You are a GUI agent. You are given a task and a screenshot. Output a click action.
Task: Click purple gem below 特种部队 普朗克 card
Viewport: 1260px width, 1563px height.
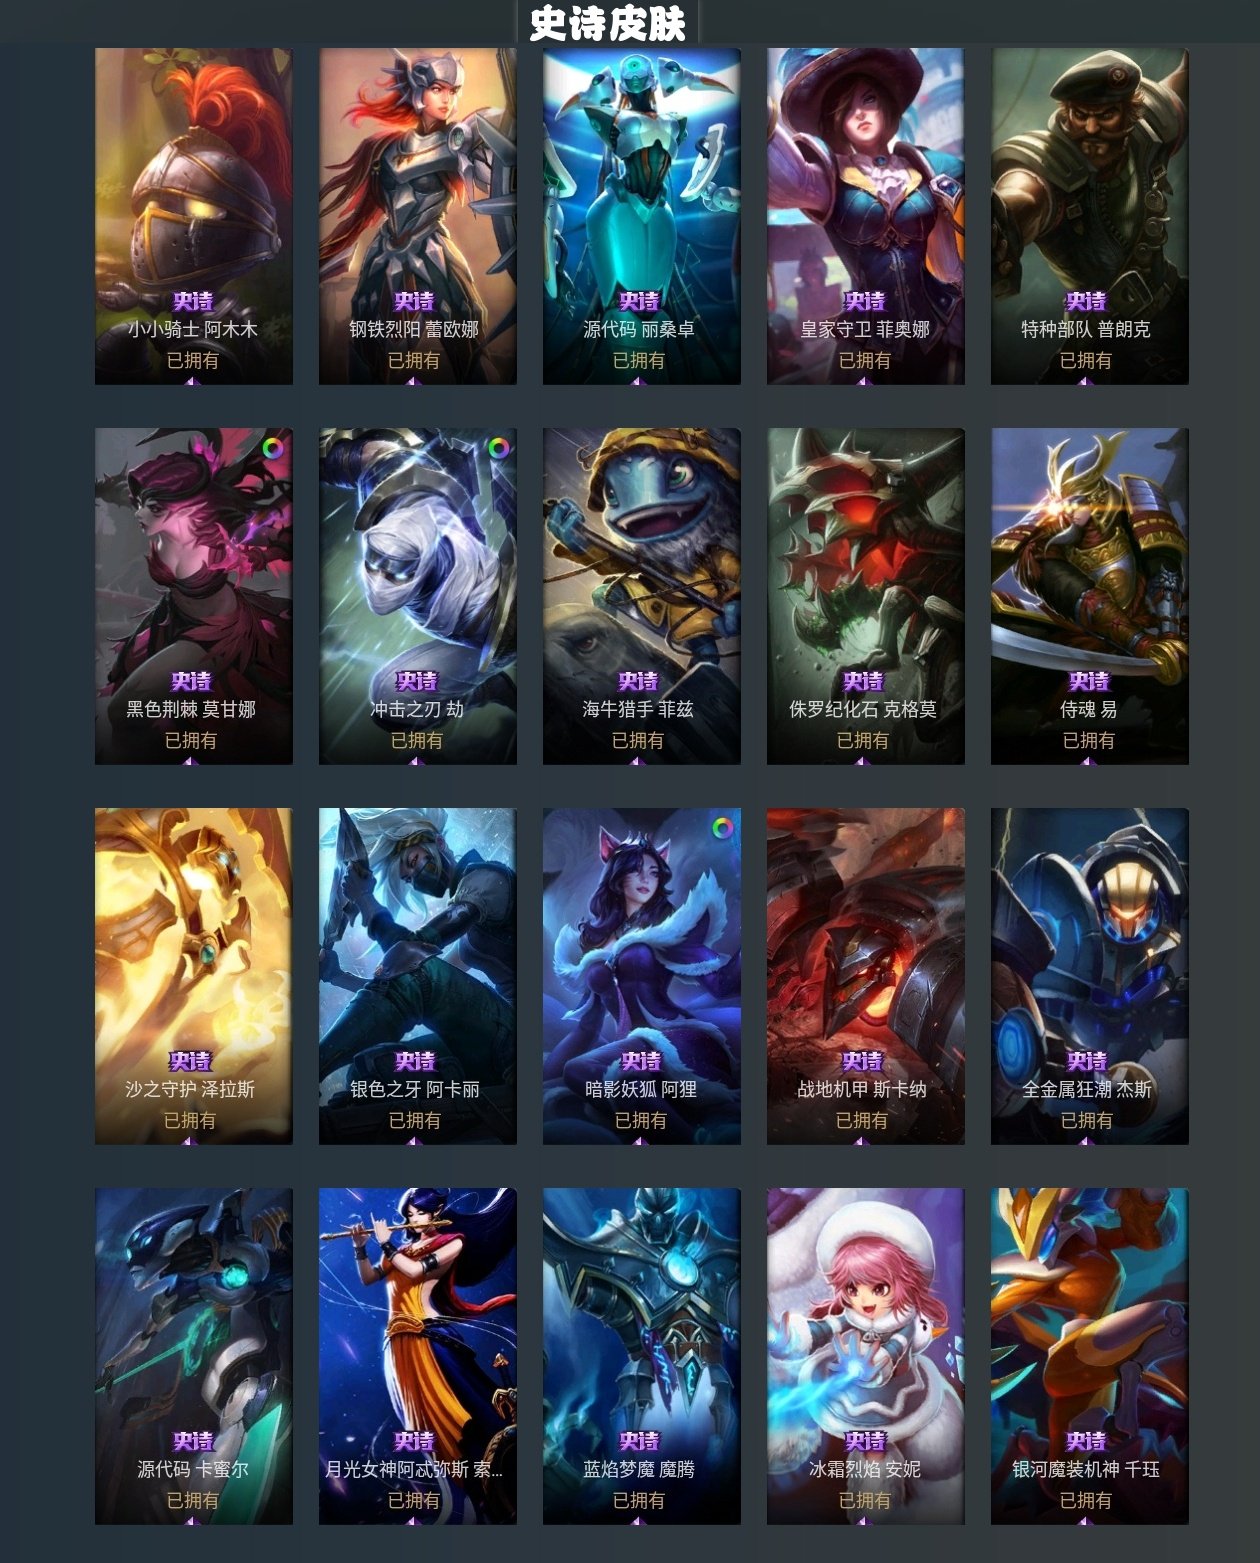tap(1089, 380)
